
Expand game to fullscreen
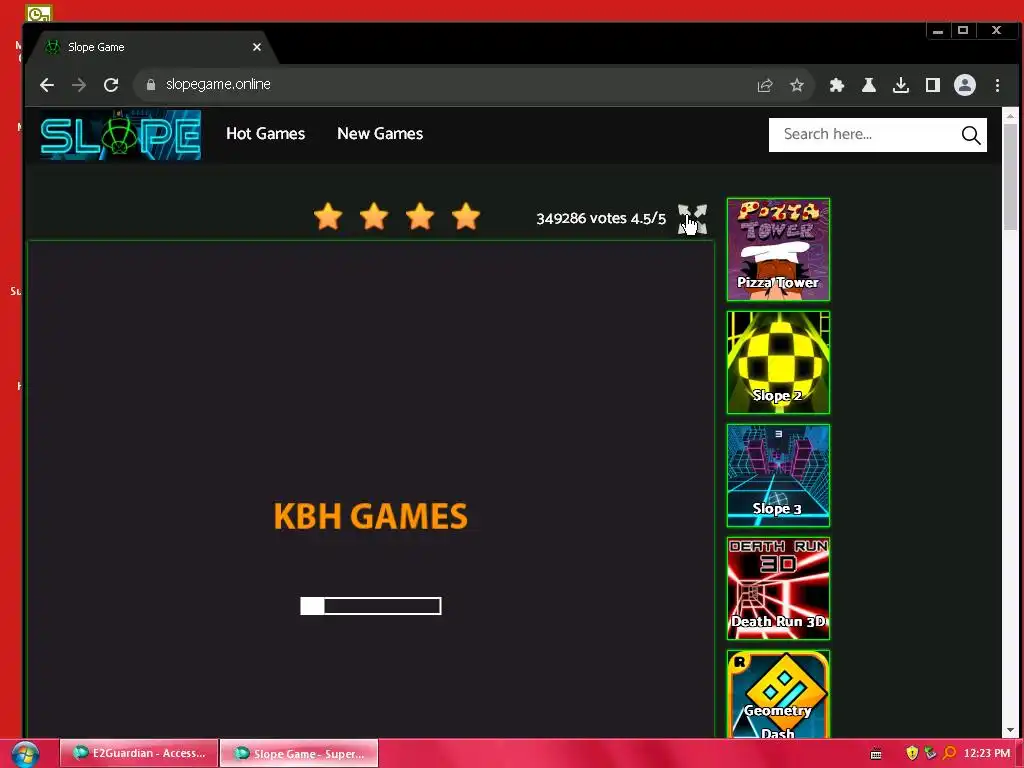[692, 219]
